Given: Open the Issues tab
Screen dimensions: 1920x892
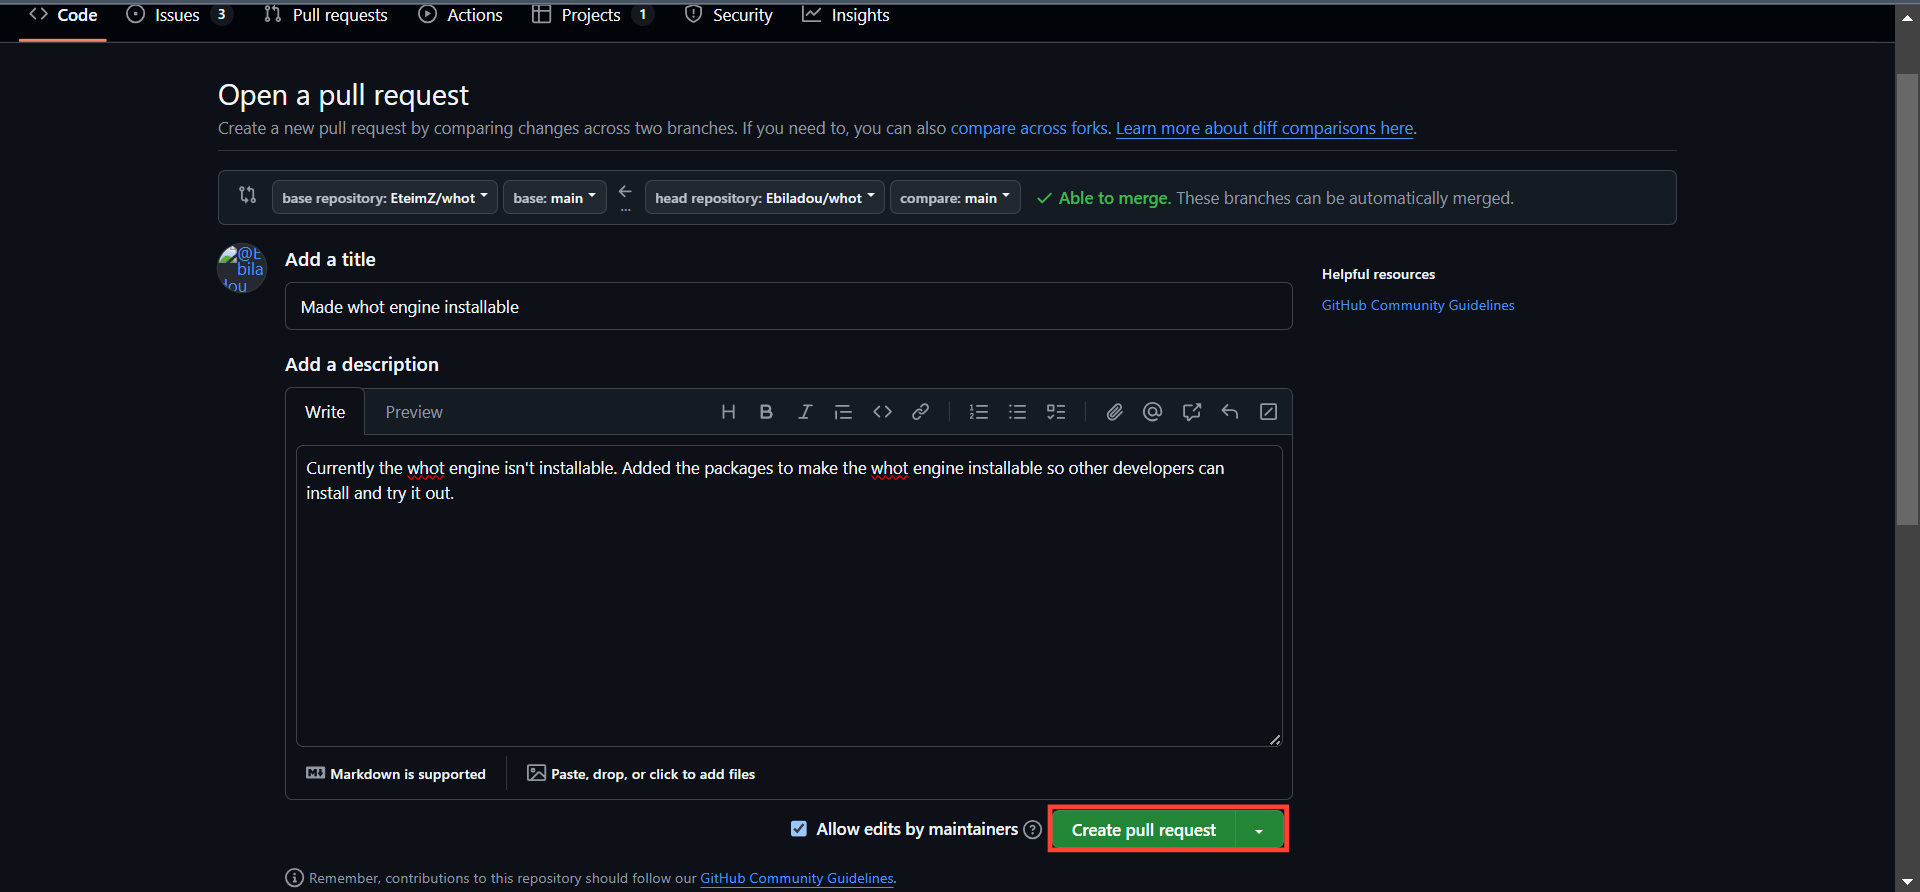Looking at the screenshot, I should pyautogui.click(x=178, y=15).
